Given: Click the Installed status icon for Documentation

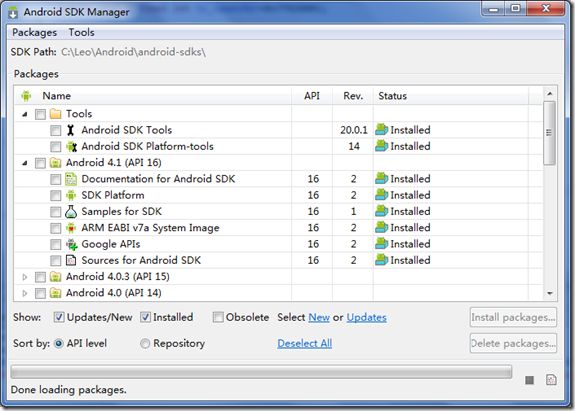Looking at the screenshot, I should click(381, 179).
